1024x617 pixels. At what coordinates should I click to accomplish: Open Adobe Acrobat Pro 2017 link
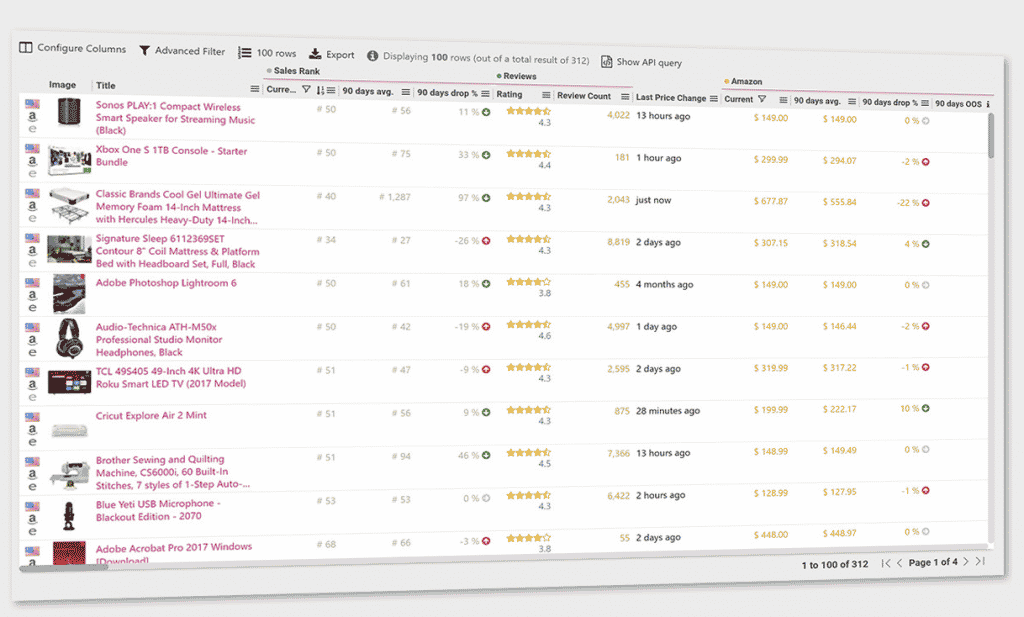173,553
